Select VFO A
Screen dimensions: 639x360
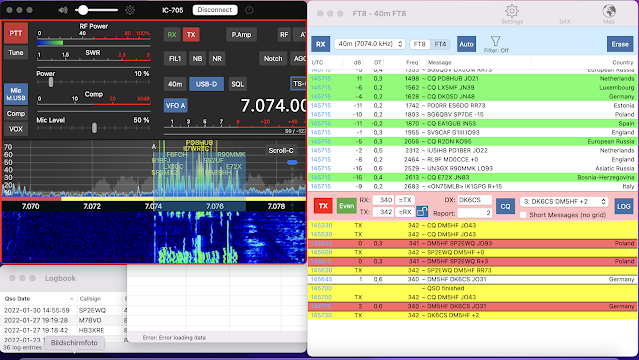click(x=175, y=106)
